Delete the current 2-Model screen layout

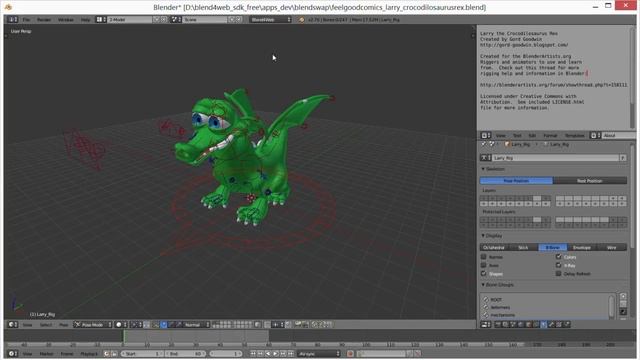(163, 19)
